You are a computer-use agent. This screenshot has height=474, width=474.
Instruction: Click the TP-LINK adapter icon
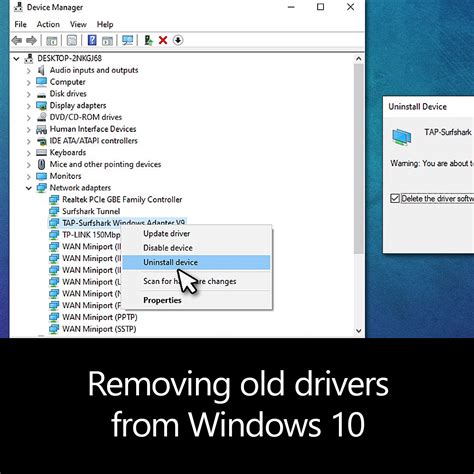[x=54, y=235]
